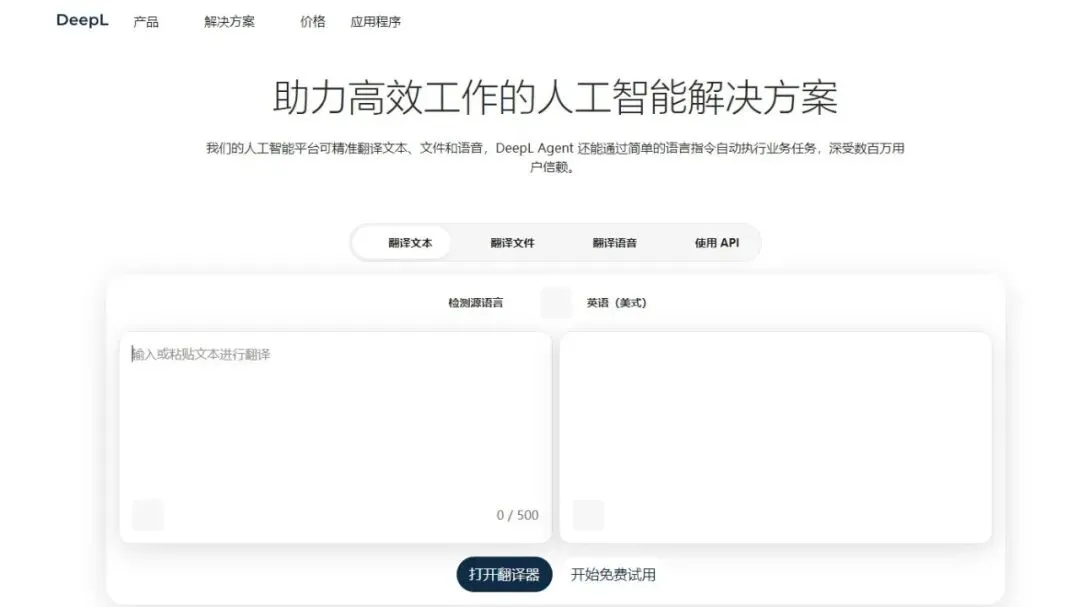Open the 解决方案 navigation menu
The height and width of the screenshot is (607, 1080).
point(229,22)
